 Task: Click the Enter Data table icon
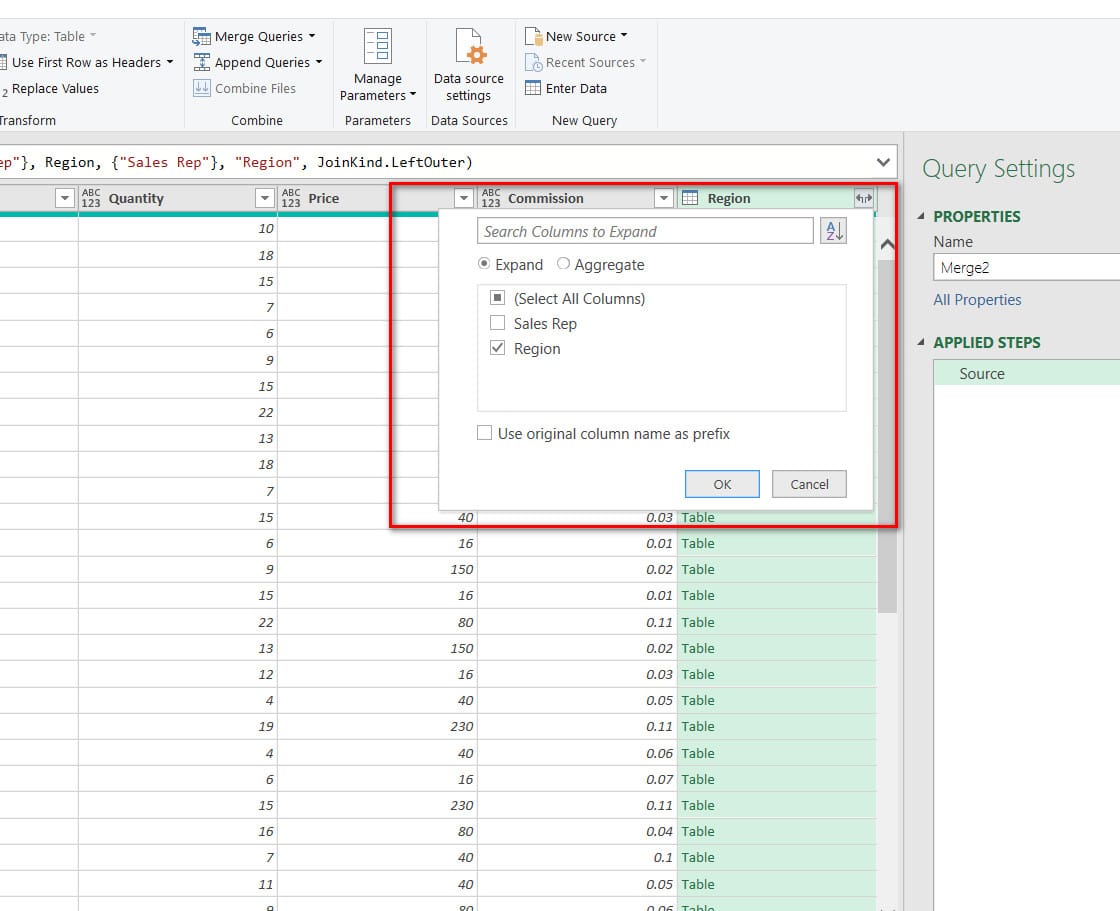pyautogui.click(x=533, y=88)
